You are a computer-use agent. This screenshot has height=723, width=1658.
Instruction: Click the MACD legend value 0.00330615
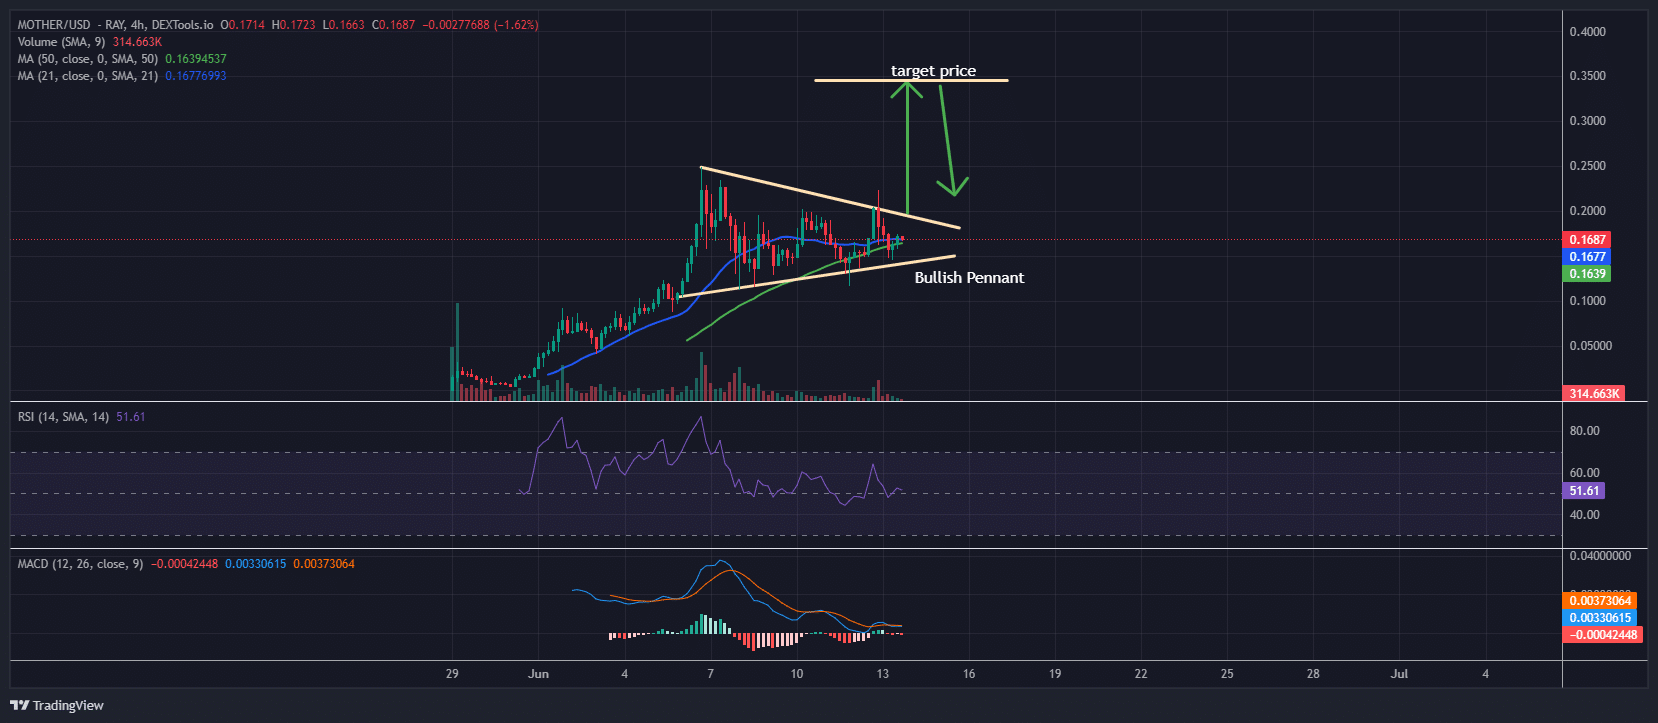coord(255,564)
